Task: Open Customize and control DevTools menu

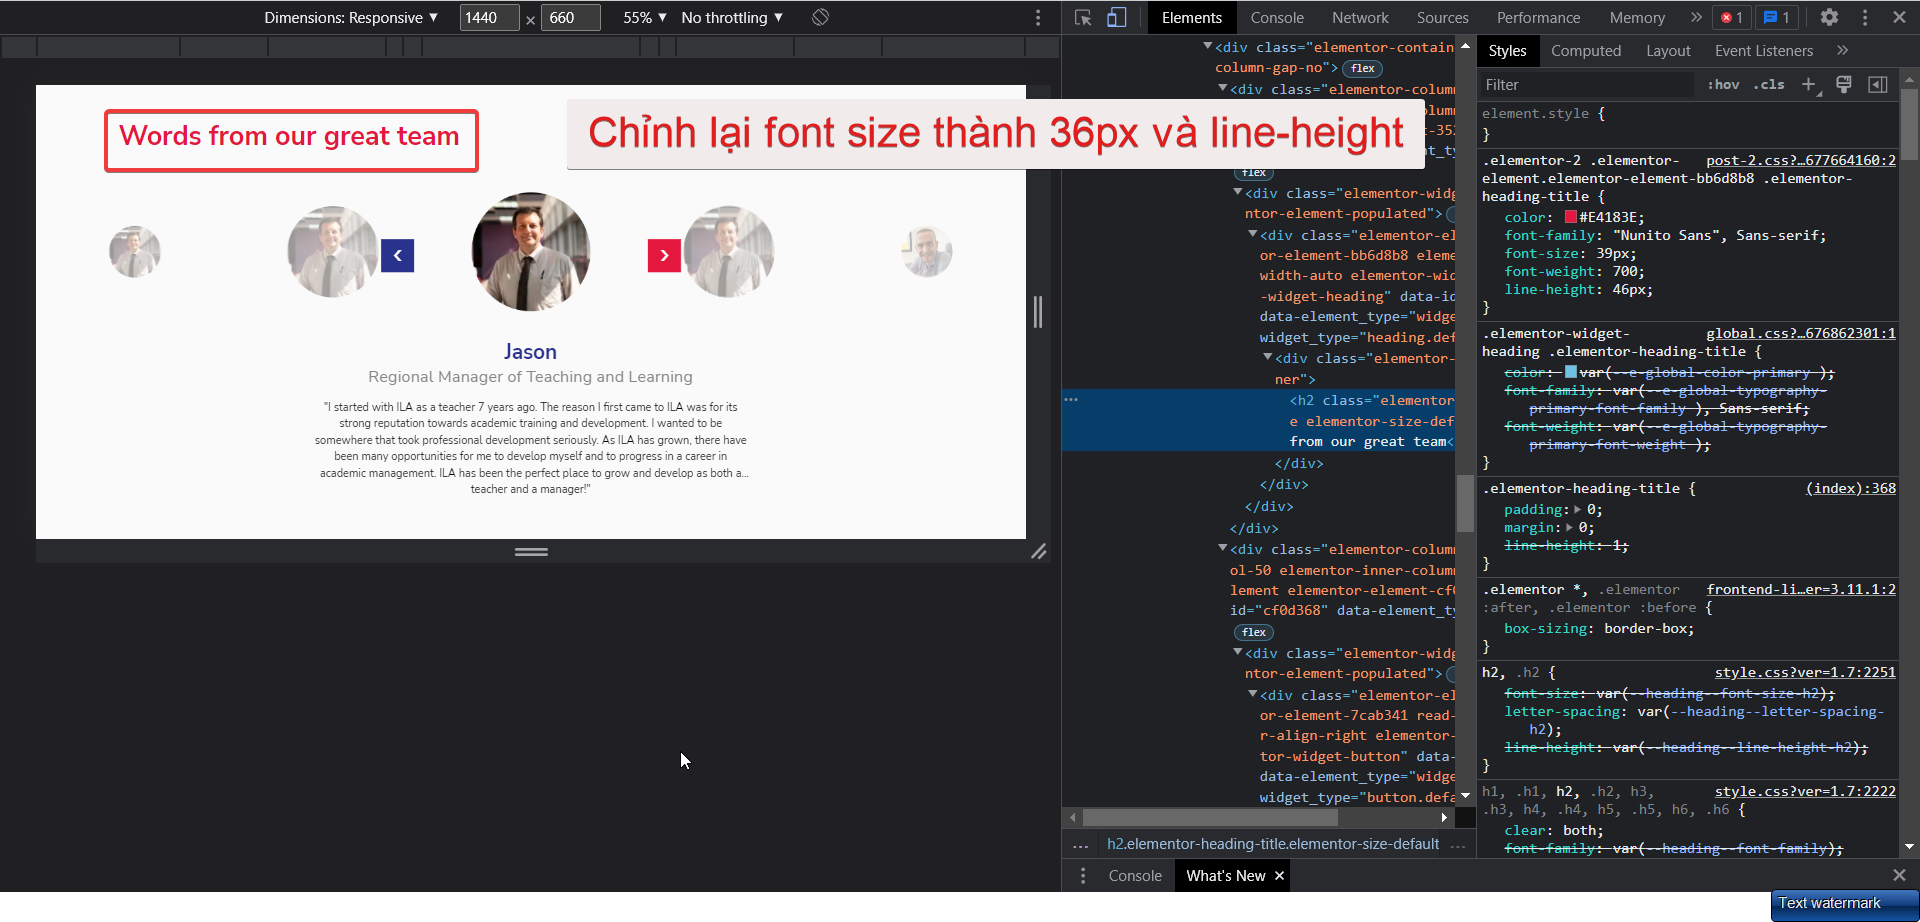Action: [x=1865, y=17]
